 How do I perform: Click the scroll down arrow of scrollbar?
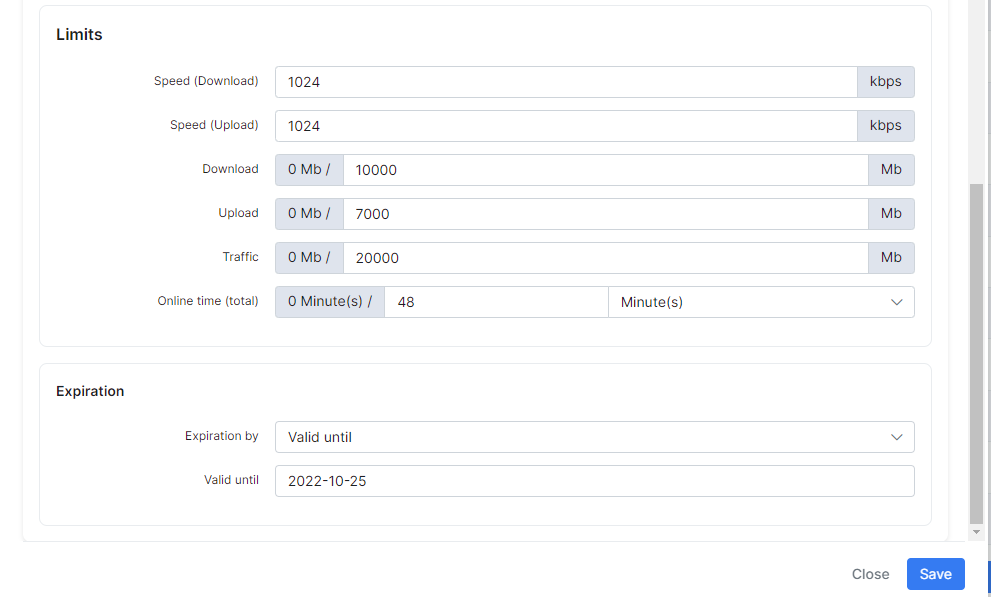click(x=976, y=532)
